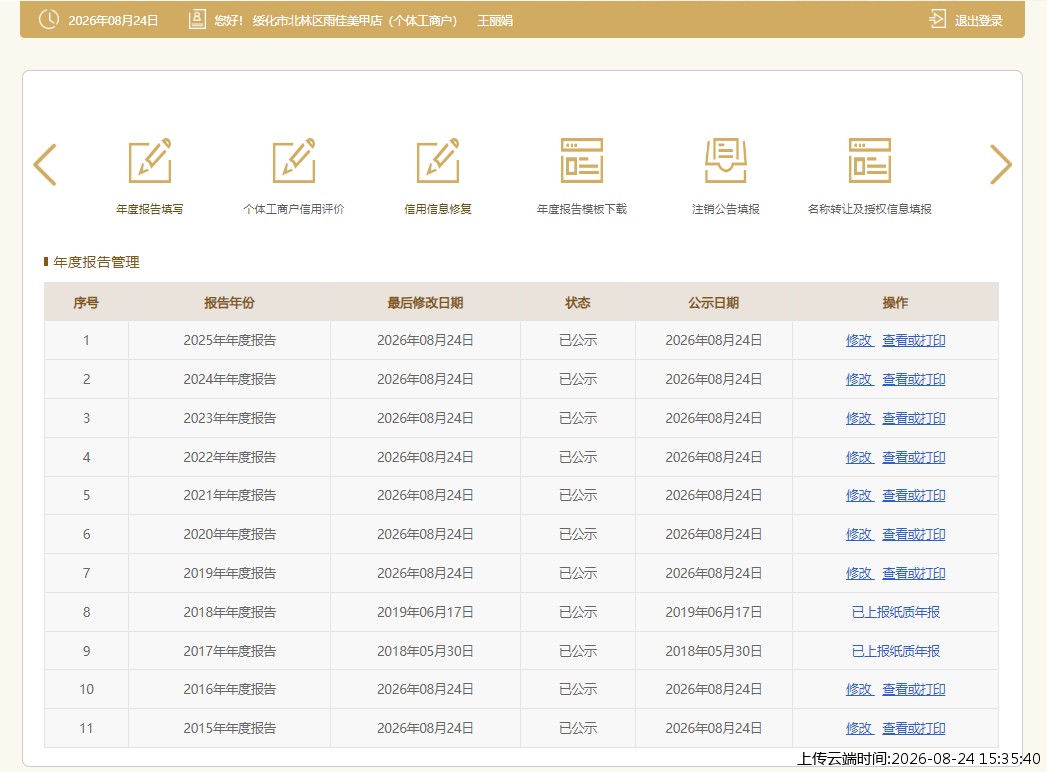Open the 名称转让及授权信息填报 icon

coord(869,160)
